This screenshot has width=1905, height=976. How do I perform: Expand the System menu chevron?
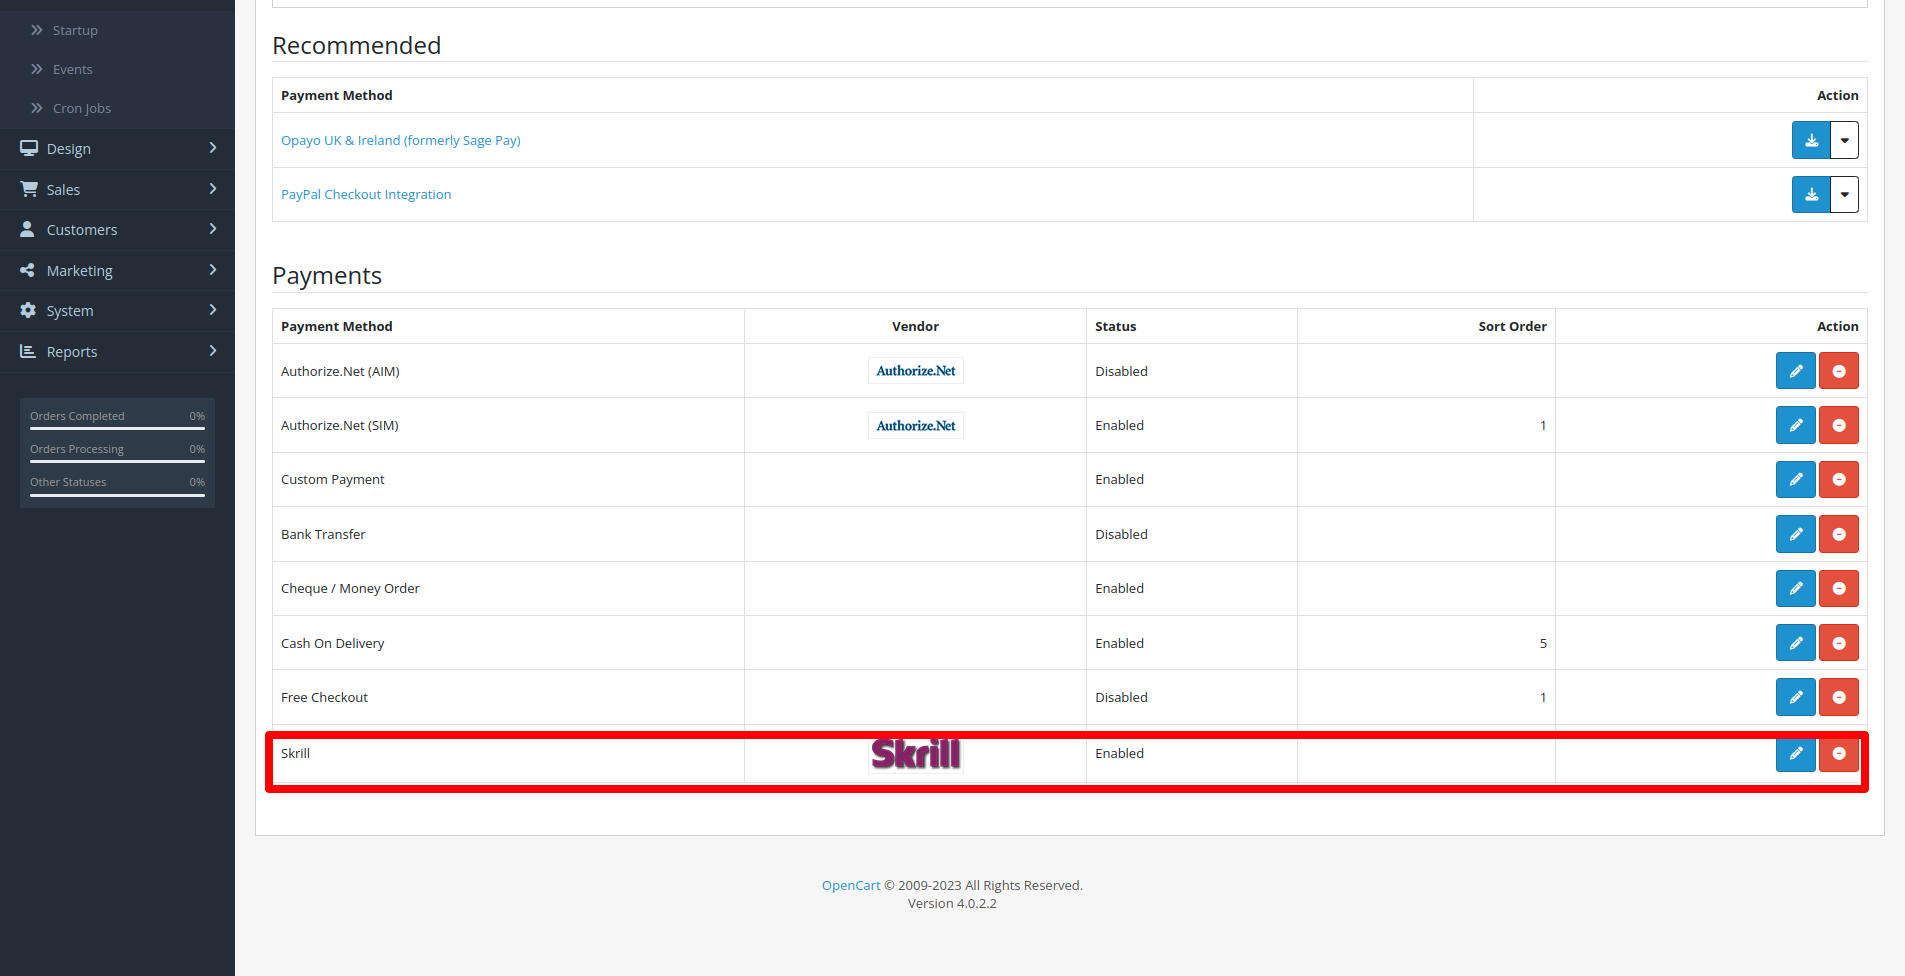213,310
